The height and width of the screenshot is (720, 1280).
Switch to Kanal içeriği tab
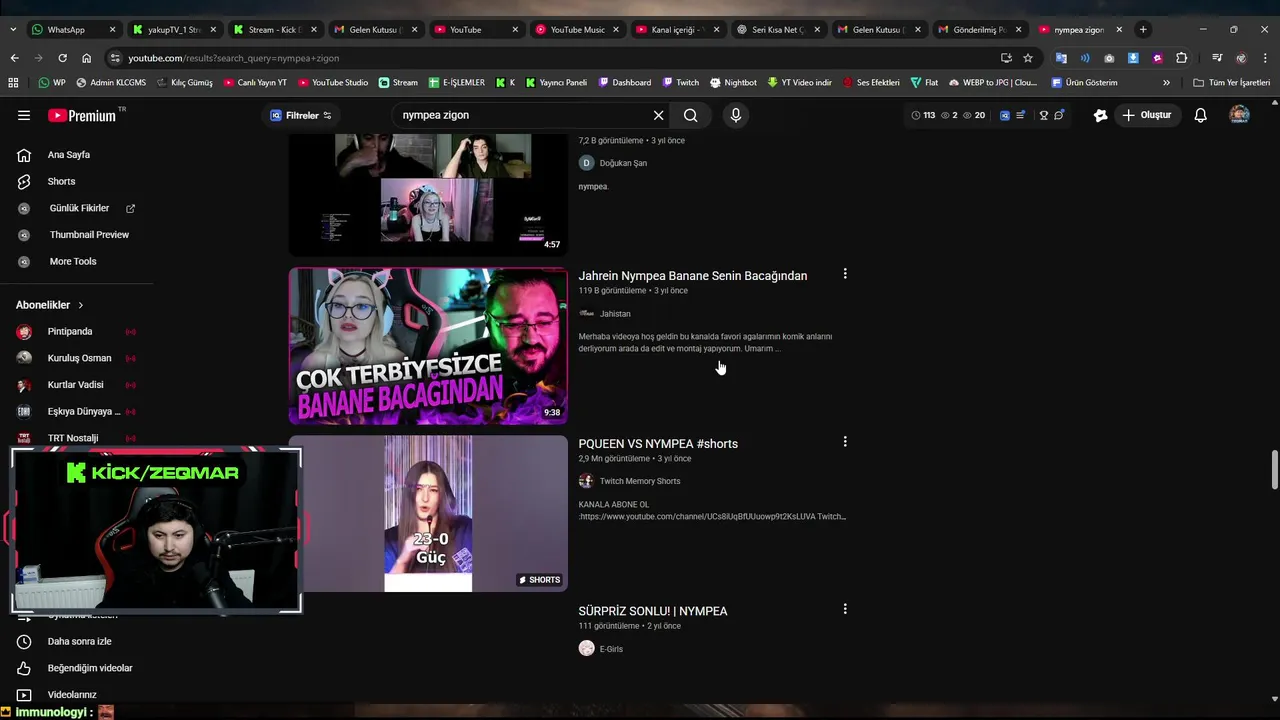click(x=676, y=30)
